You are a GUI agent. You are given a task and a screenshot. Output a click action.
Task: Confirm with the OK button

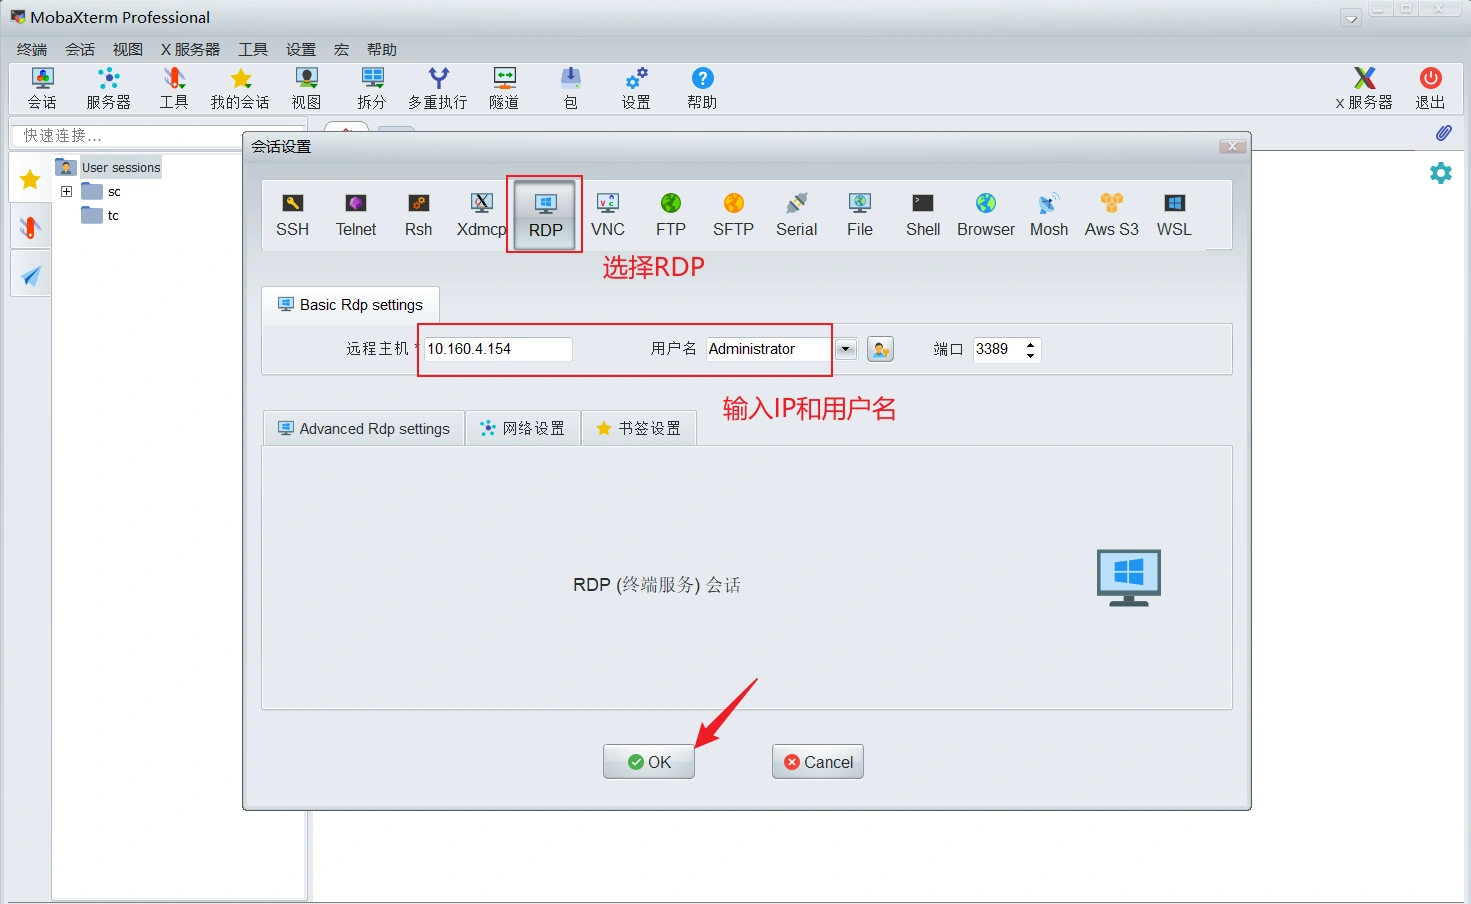click(649, 762)
